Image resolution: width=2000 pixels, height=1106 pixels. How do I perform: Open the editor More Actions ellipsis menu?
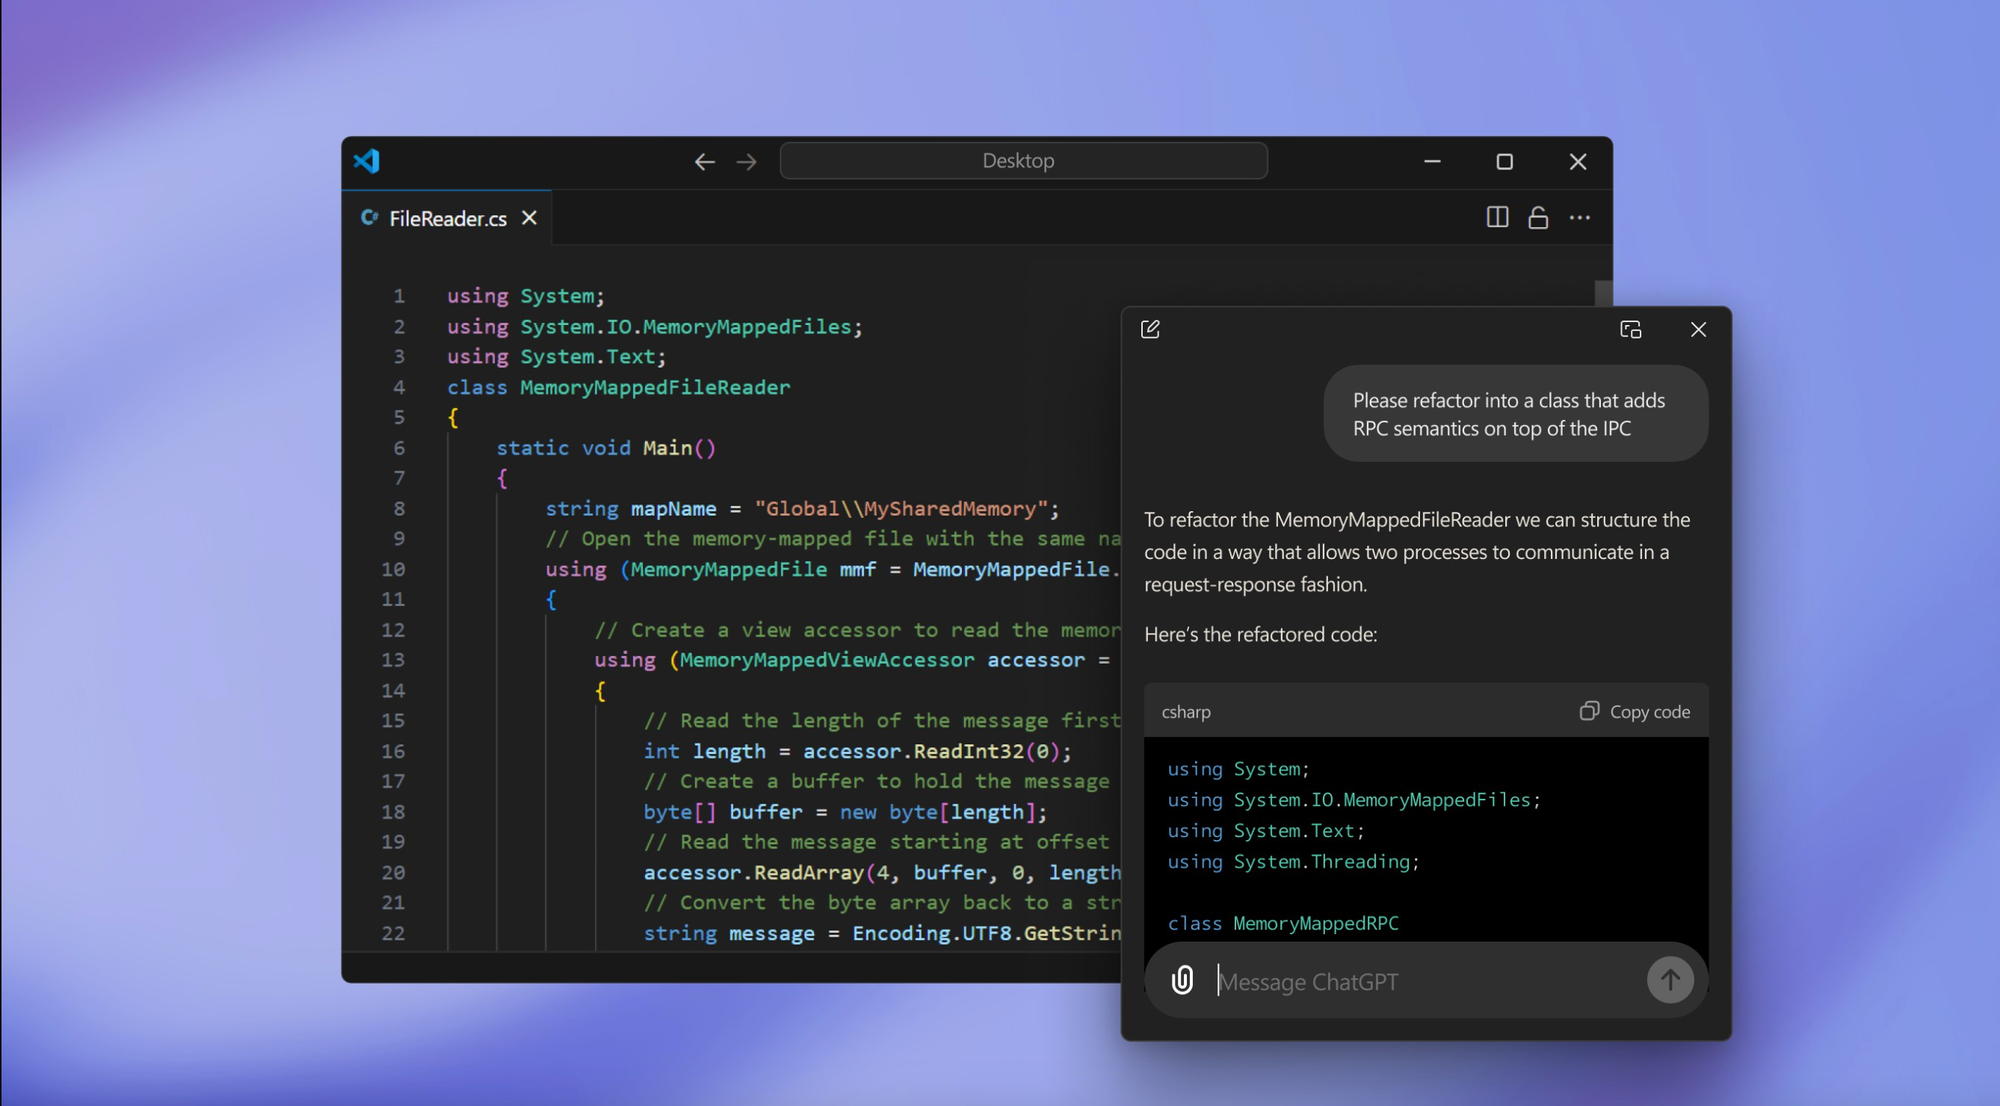pyautogui.click(x=1581, y=217)
